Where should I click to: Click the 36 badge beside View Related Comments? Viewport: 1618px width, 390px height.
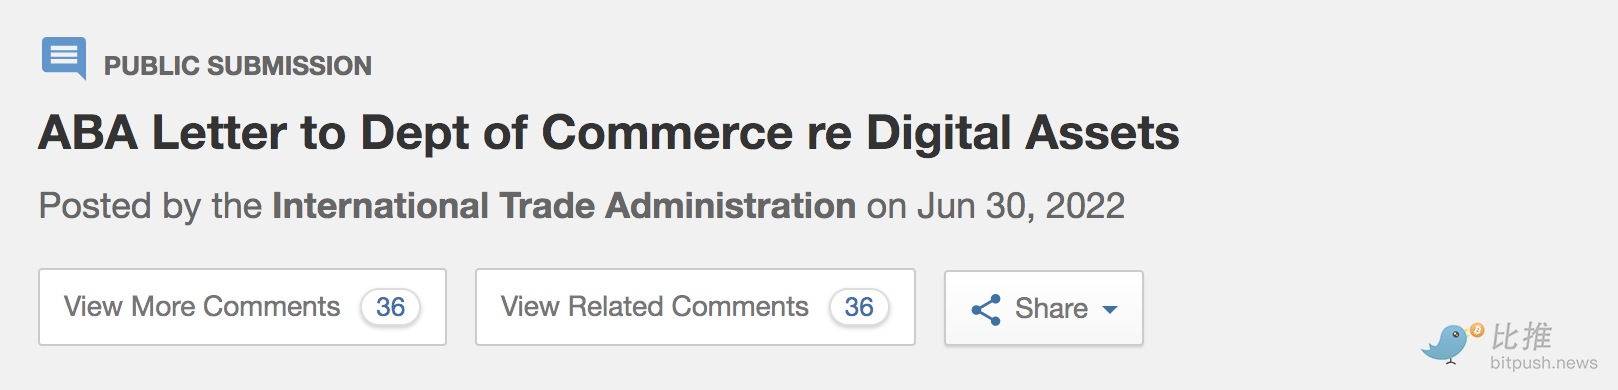(859, 307)
